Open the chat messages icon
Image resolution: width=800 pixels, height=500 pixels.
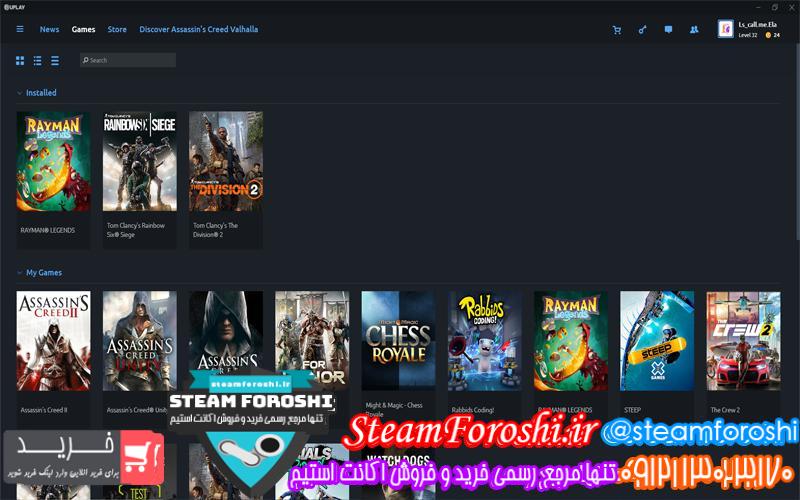tap(668, 30)
